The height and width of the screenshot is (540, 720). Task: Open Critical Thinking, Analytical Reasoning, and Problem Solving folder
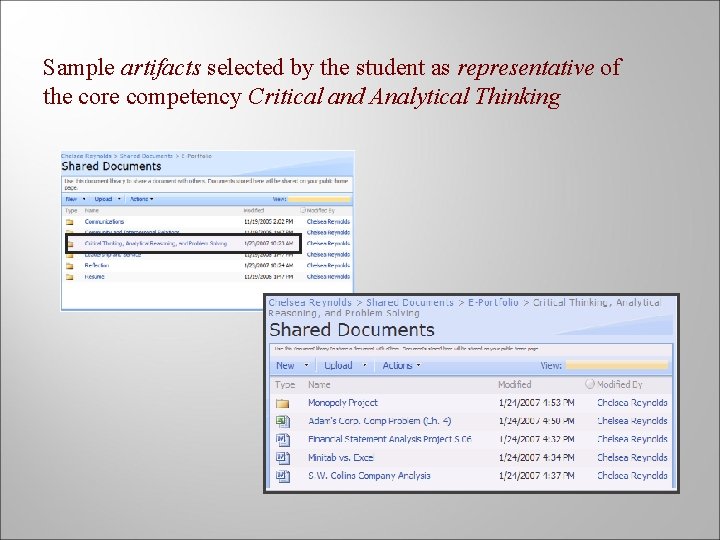pos(156,243)
